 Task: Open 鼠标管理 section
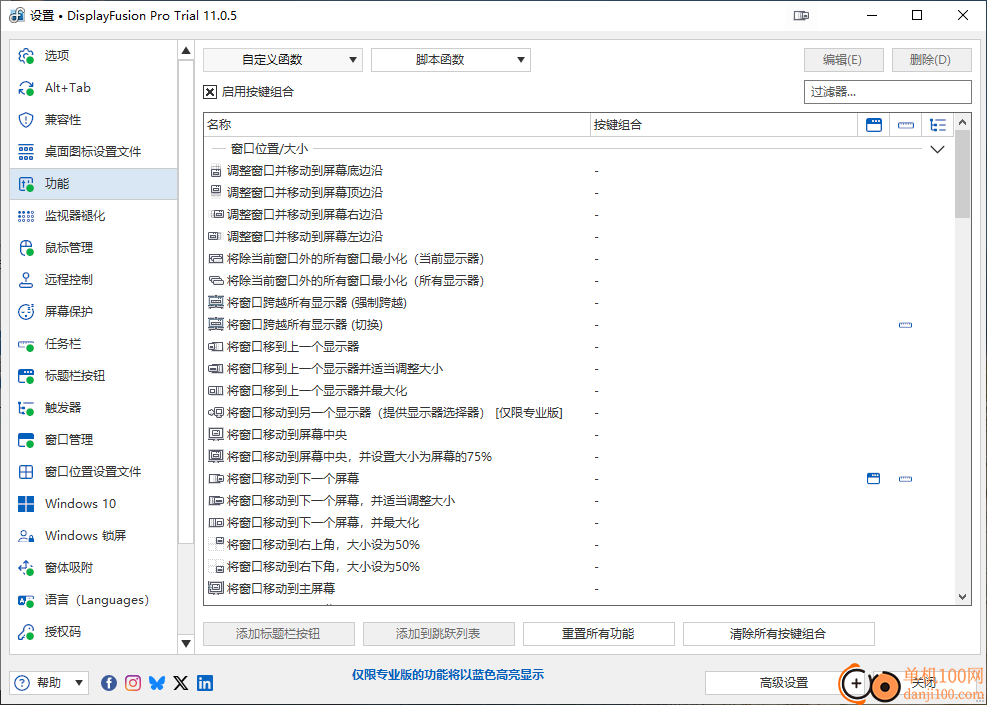pos(94,248)
